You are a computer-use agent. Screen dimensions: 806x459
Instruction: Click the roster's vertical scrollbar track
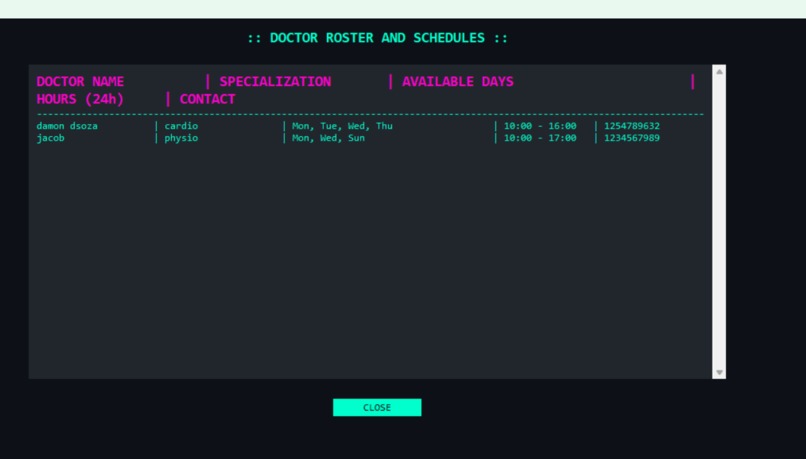click(x=719, y=222)
